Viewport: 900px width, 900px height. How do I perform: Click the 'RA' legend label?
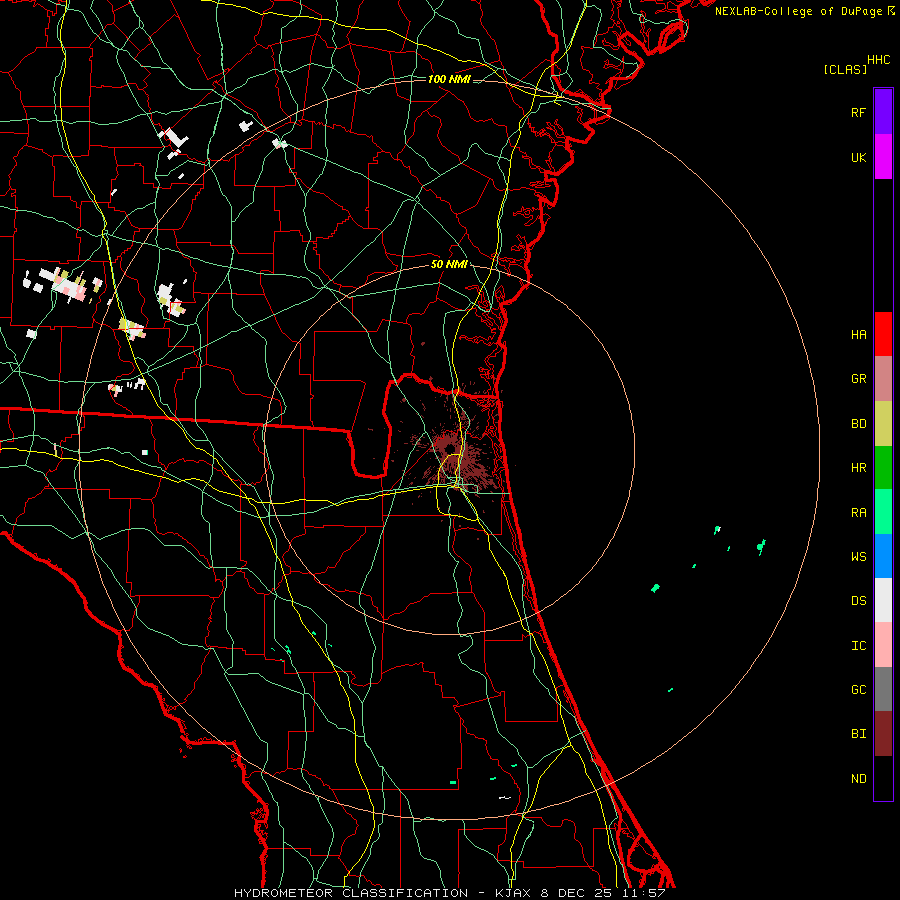coord(858,513)
